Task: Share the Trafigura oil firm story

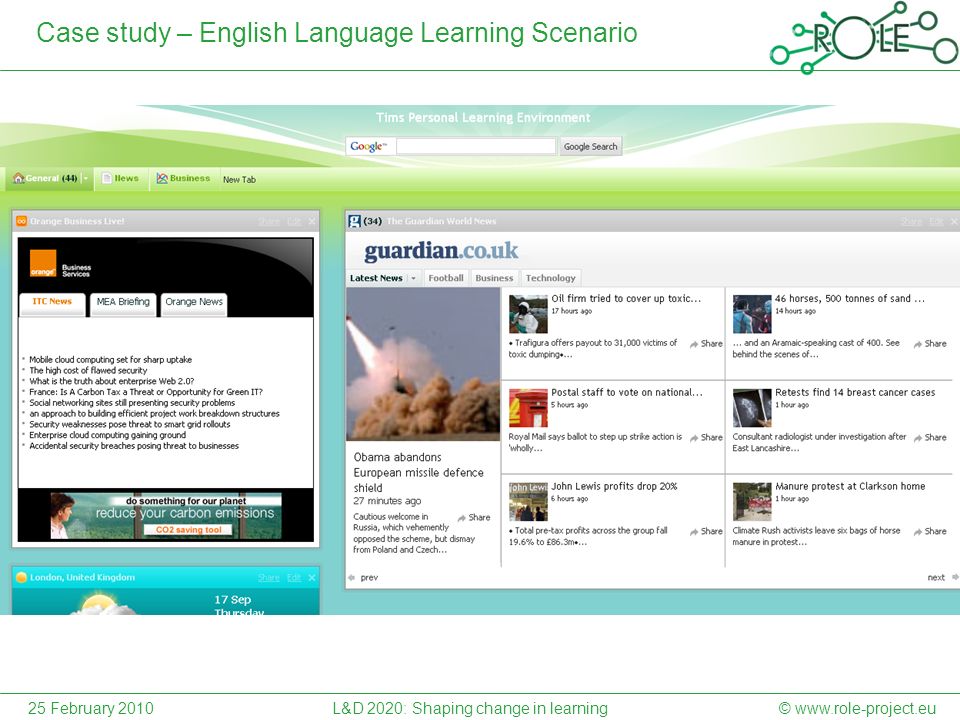Action: coord(706,343)
